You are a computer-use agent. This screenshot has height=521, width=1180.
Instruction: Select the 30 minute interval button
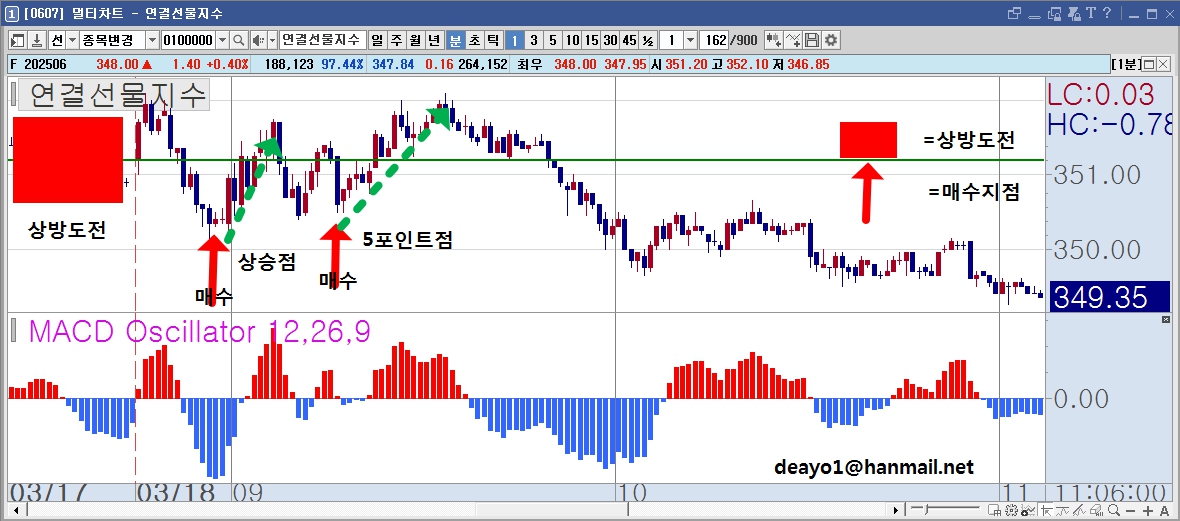coord(610,40)
